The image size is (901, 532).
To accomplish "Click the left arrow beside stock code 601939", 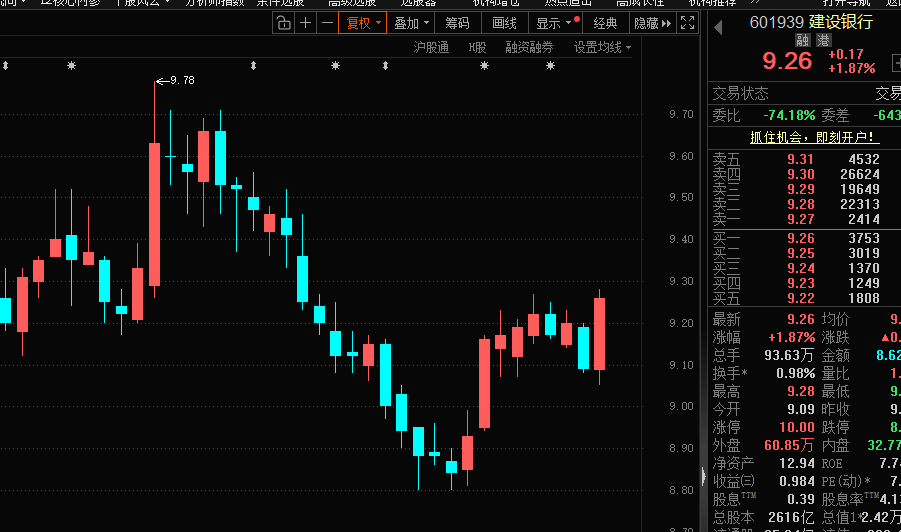I will point(717,27).
